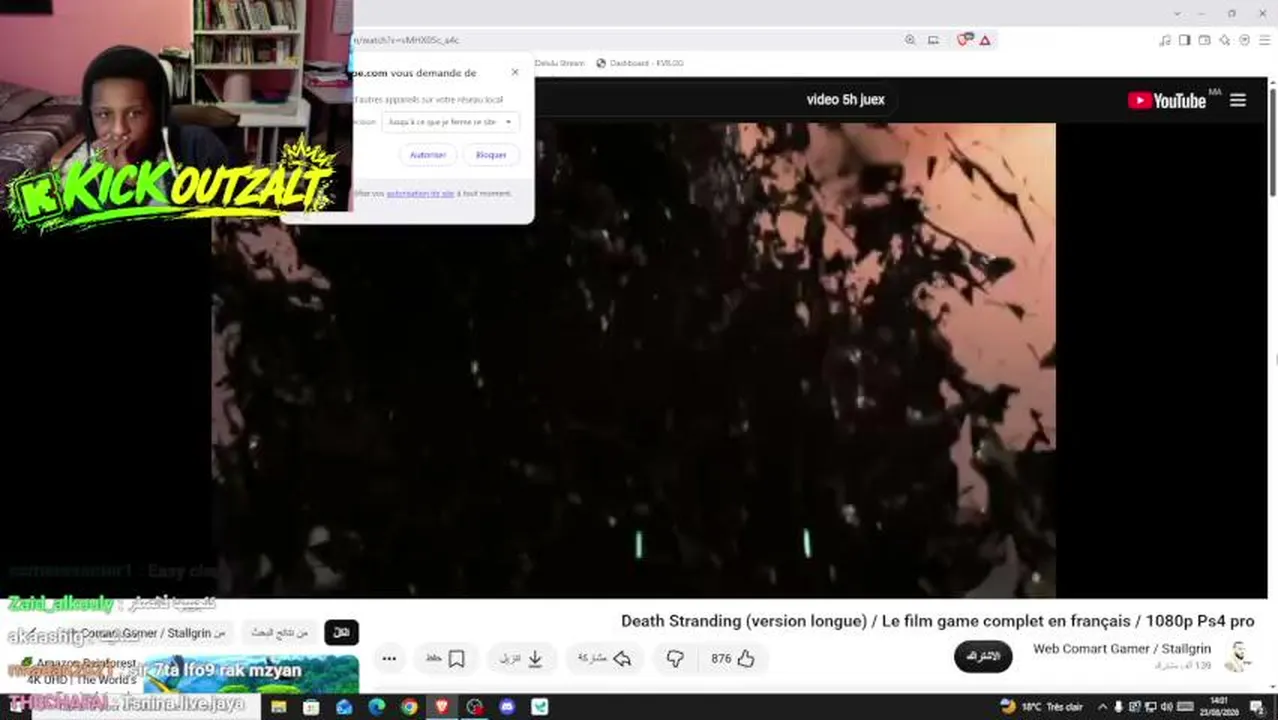Viewport: 1278px width, 720px height.
Task: Close the site permission popup
Action: pyautogui.click(x=515, y=72)
